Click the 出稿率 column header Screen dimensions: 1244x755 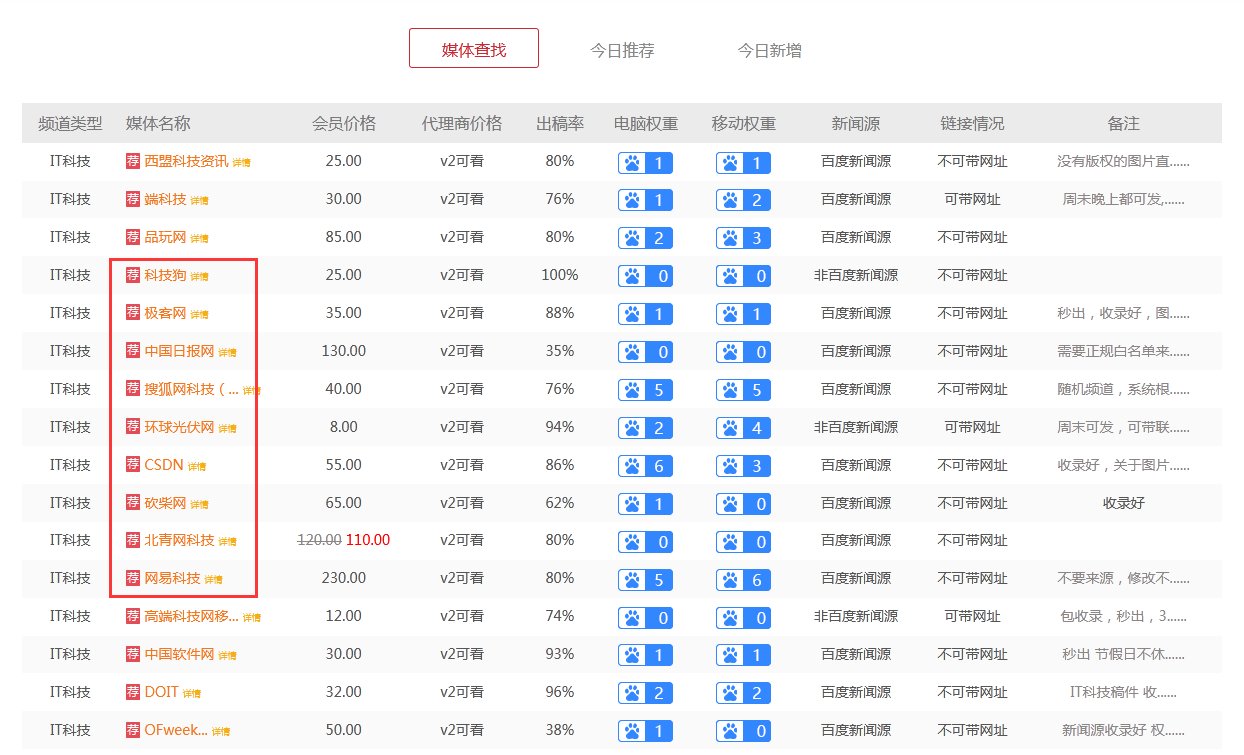pos(560,124)
